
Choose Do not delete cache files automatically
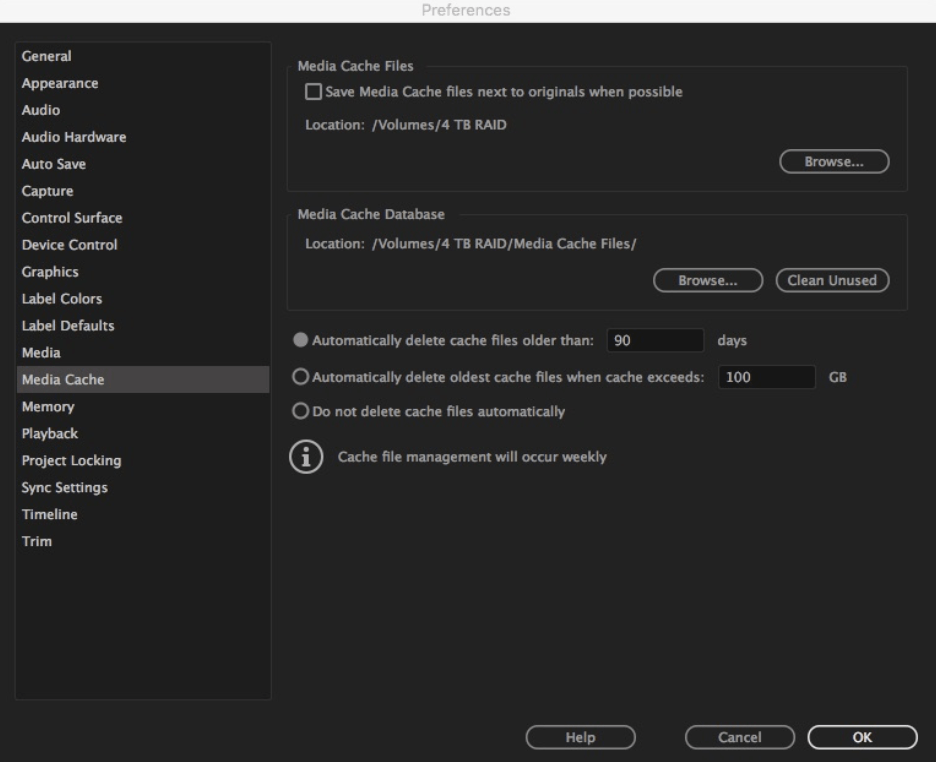300,411
